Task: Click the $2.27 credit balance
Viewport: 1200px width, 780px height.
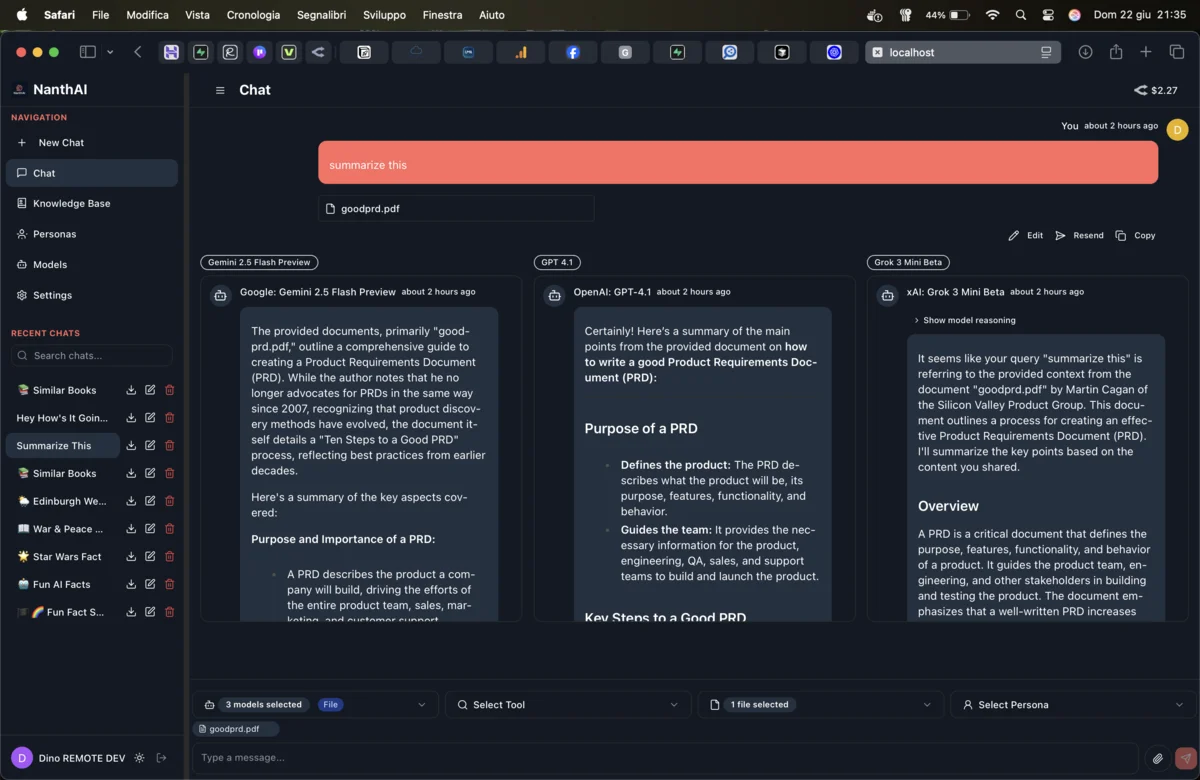Action: (x=1155, y=90)
